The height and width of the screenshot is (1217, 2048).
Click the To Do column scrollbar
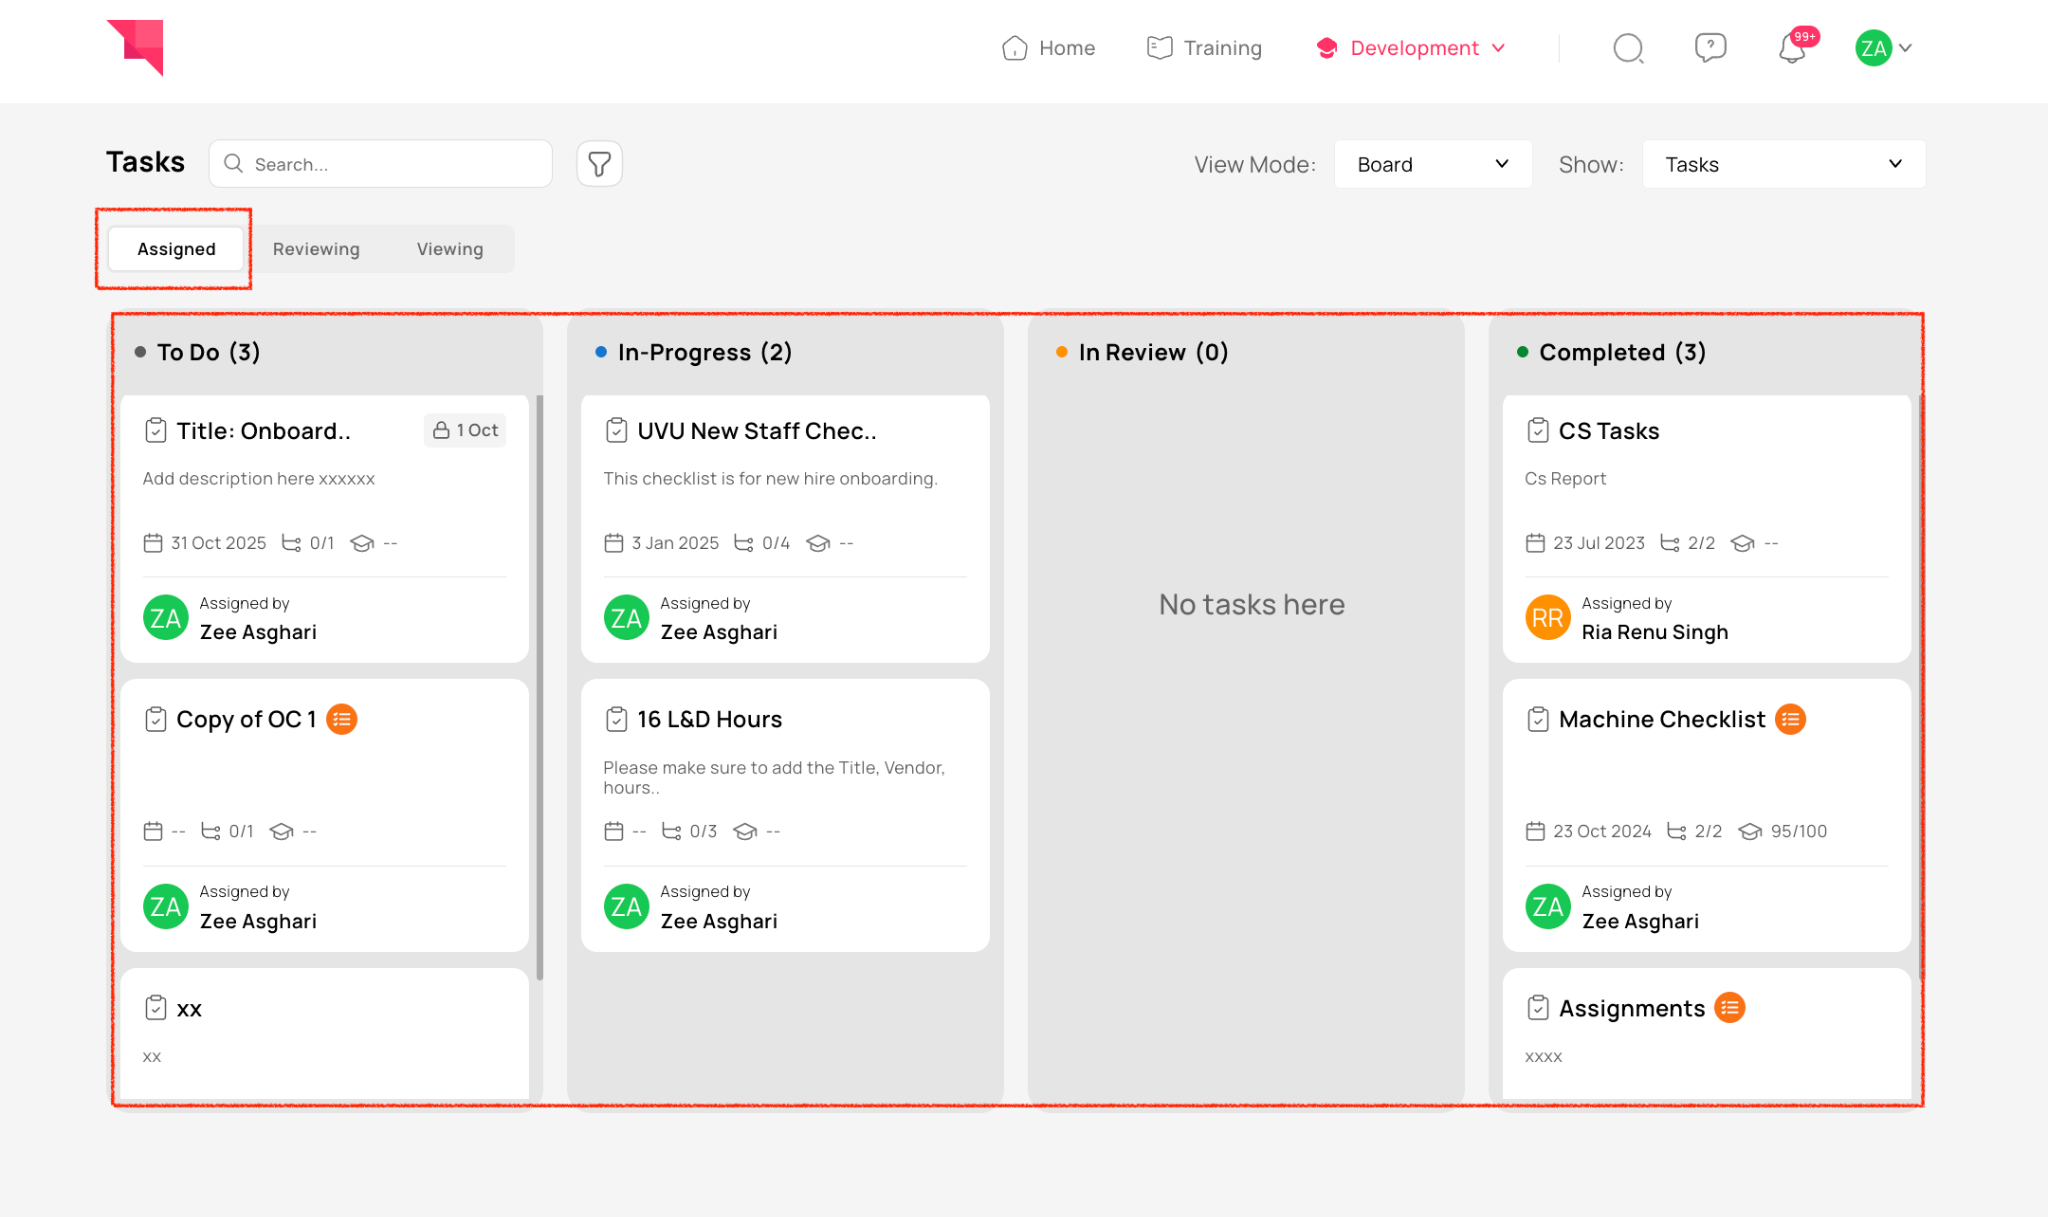pos(540,686)
